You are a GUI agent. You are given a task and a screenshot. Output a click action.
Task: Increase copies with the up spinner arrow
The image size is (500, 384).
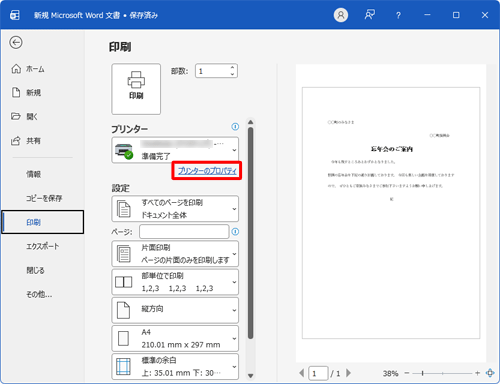pyautogui.click(x=233, y=68)
